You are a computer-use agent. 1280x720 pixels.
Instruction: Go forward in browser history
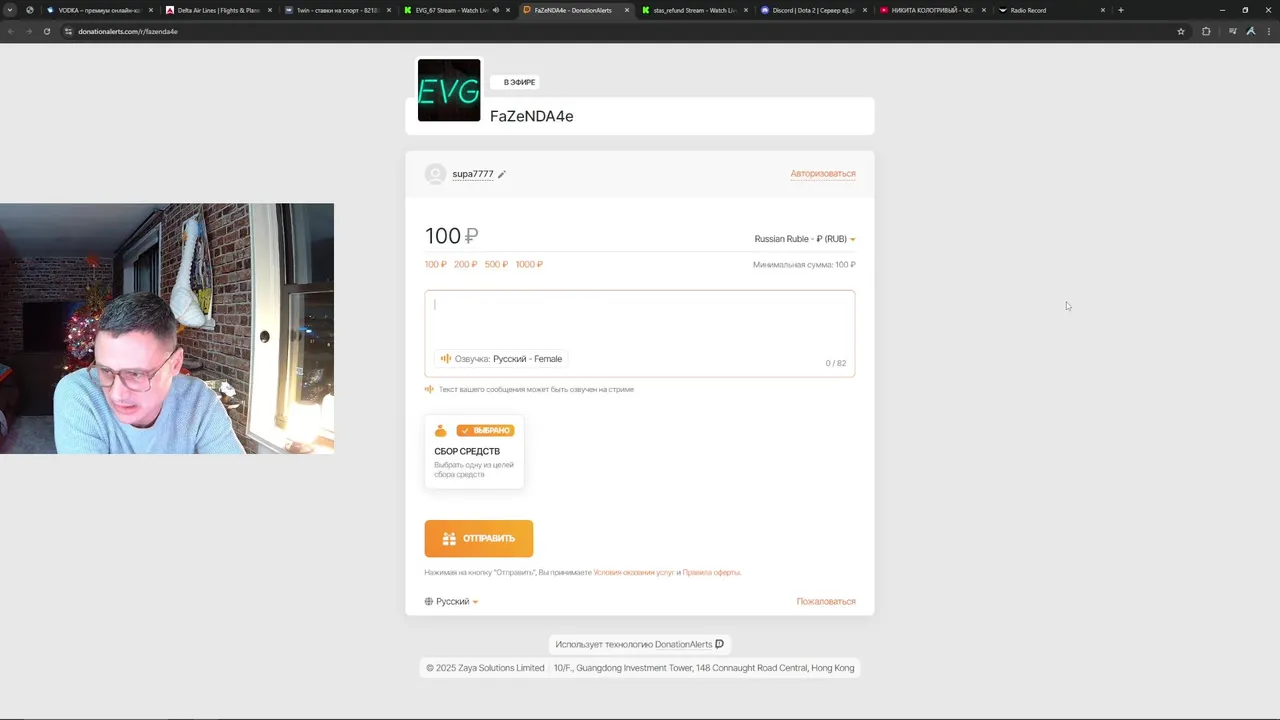tap(28, 31)
